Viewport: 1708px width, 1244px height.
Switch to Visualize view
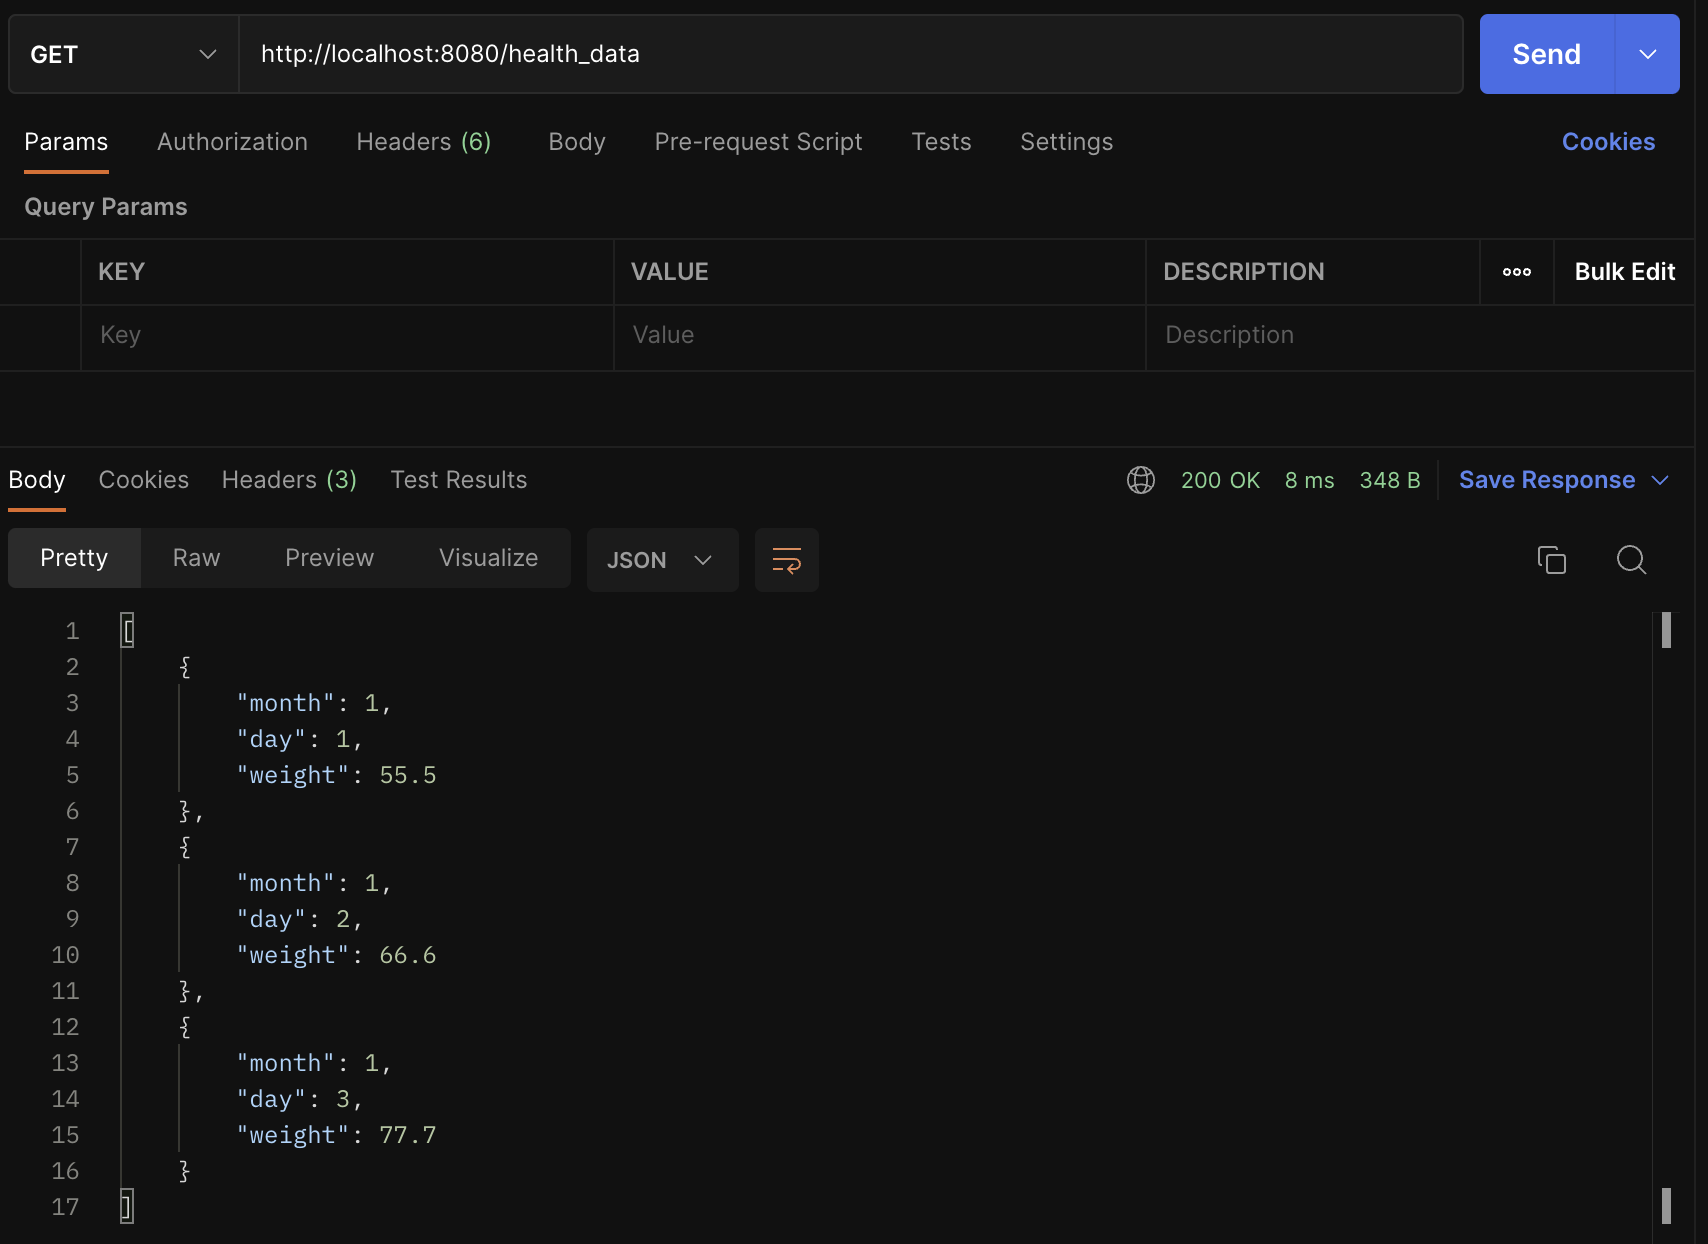coord(488,558)
